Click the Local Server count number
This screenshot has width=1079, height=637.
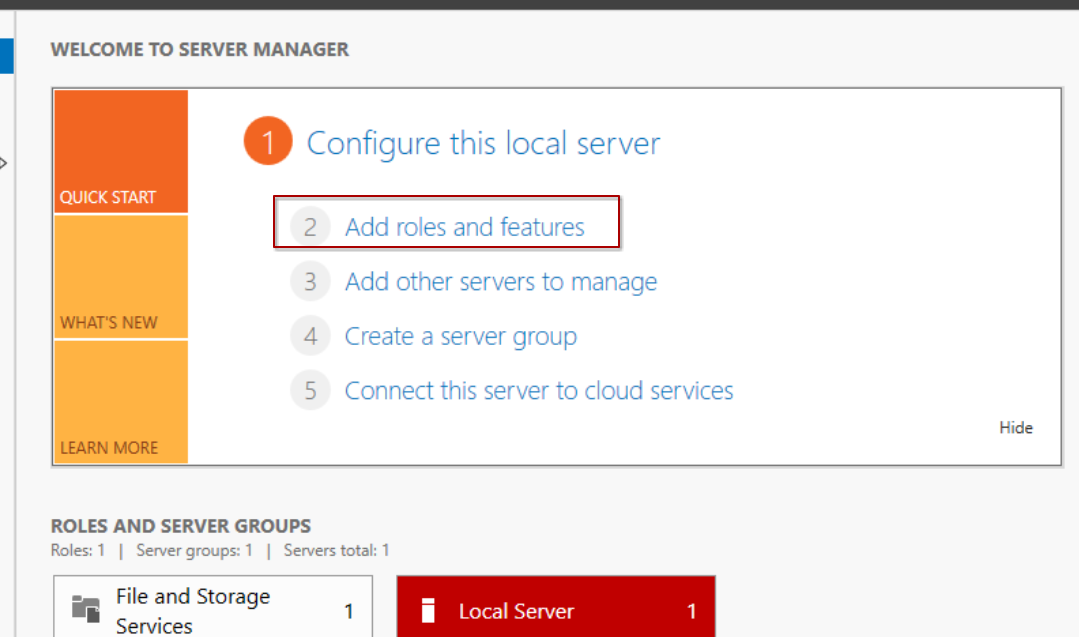[691, 611]
